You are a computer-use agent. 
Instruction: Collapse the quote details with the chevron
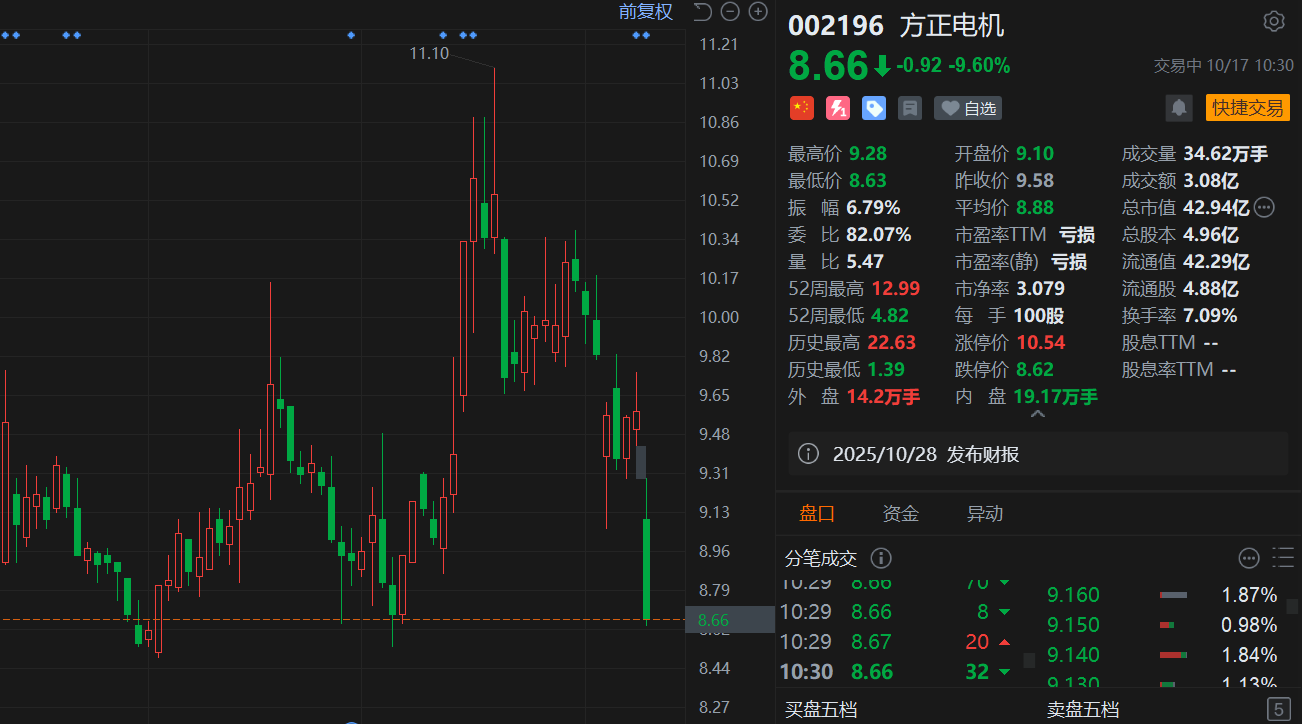[x=1037, y=414]
